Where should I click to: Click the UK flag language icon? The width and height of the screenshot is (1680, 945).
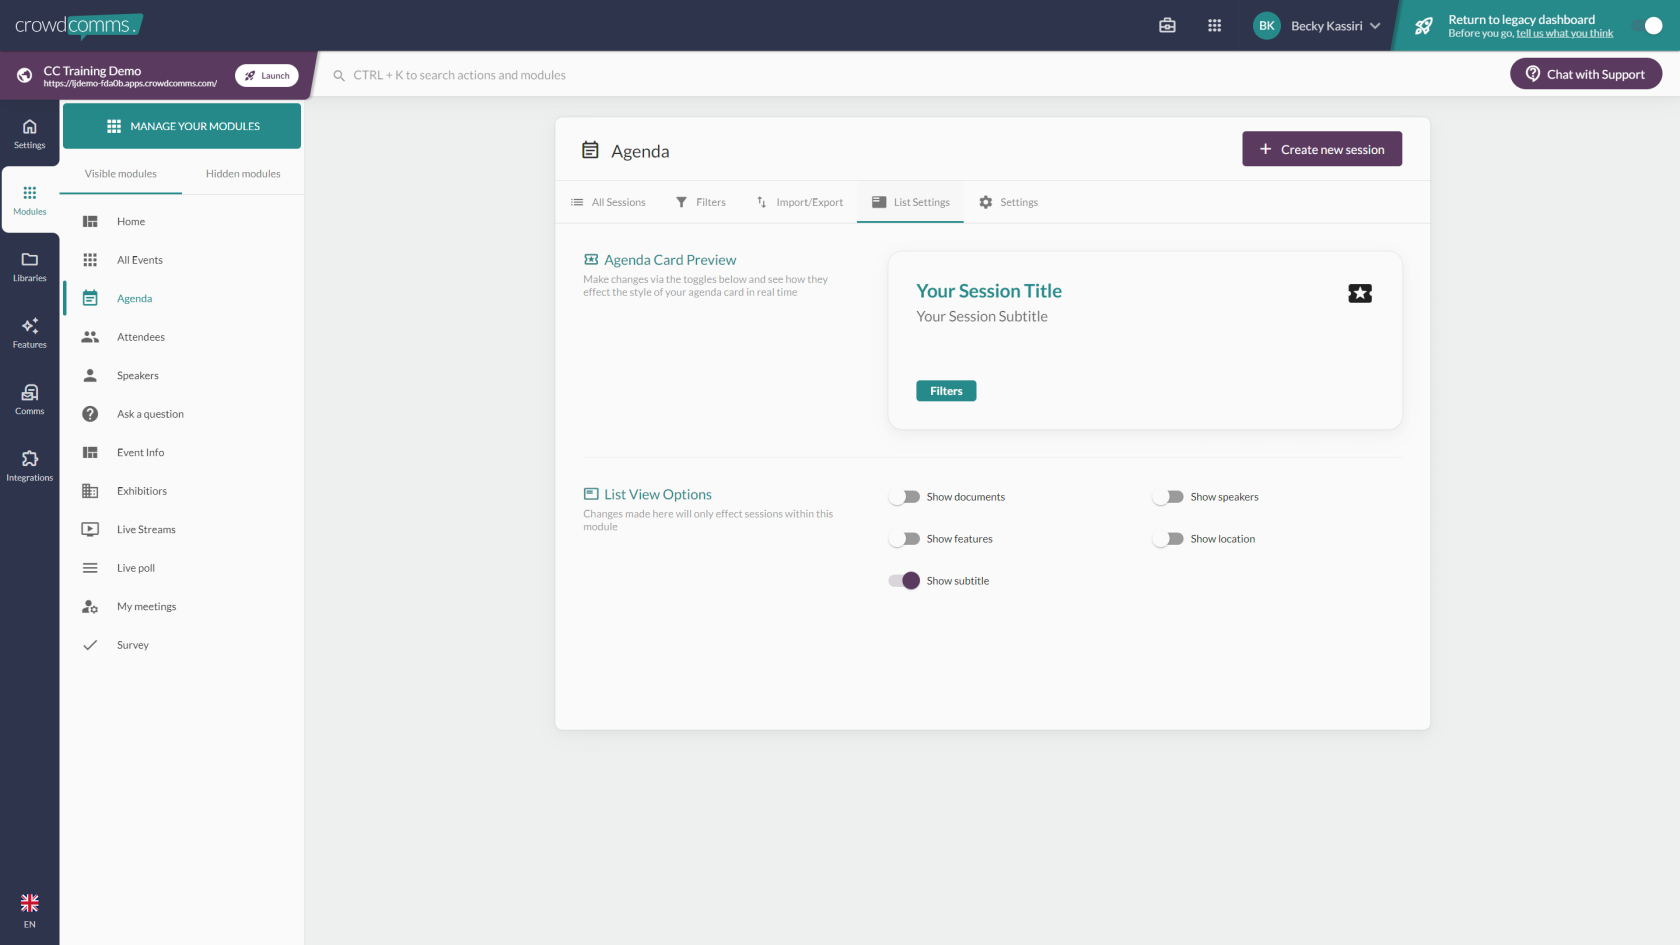(x=30, y=903)
